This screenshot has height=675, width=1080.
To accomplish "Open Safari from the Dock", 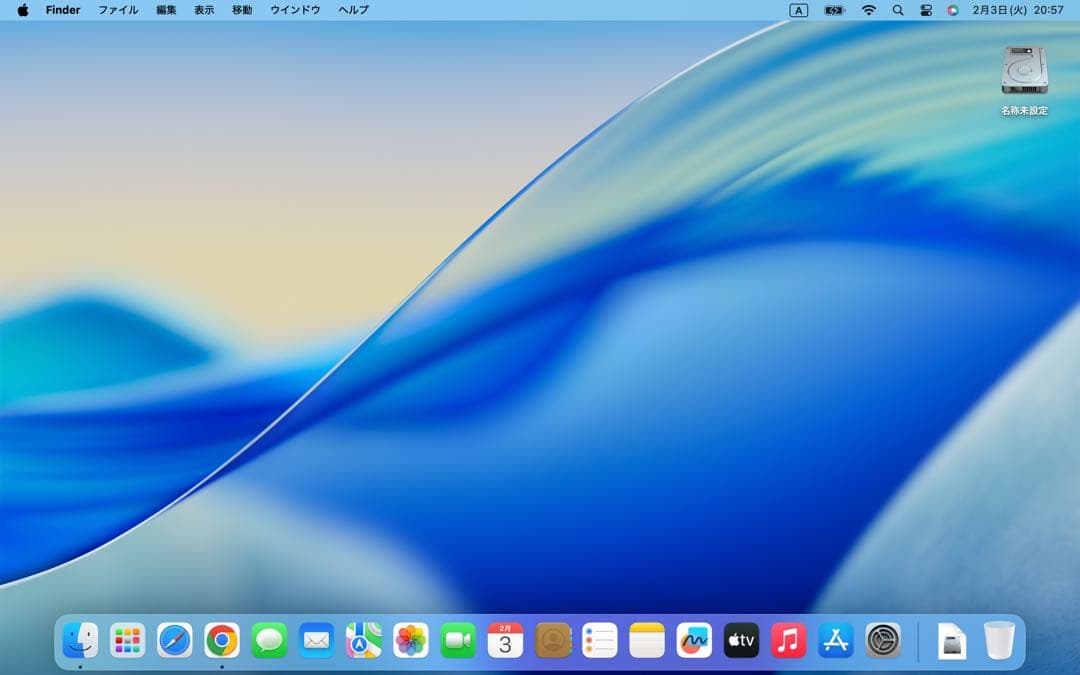I will [x=174, y=640].
